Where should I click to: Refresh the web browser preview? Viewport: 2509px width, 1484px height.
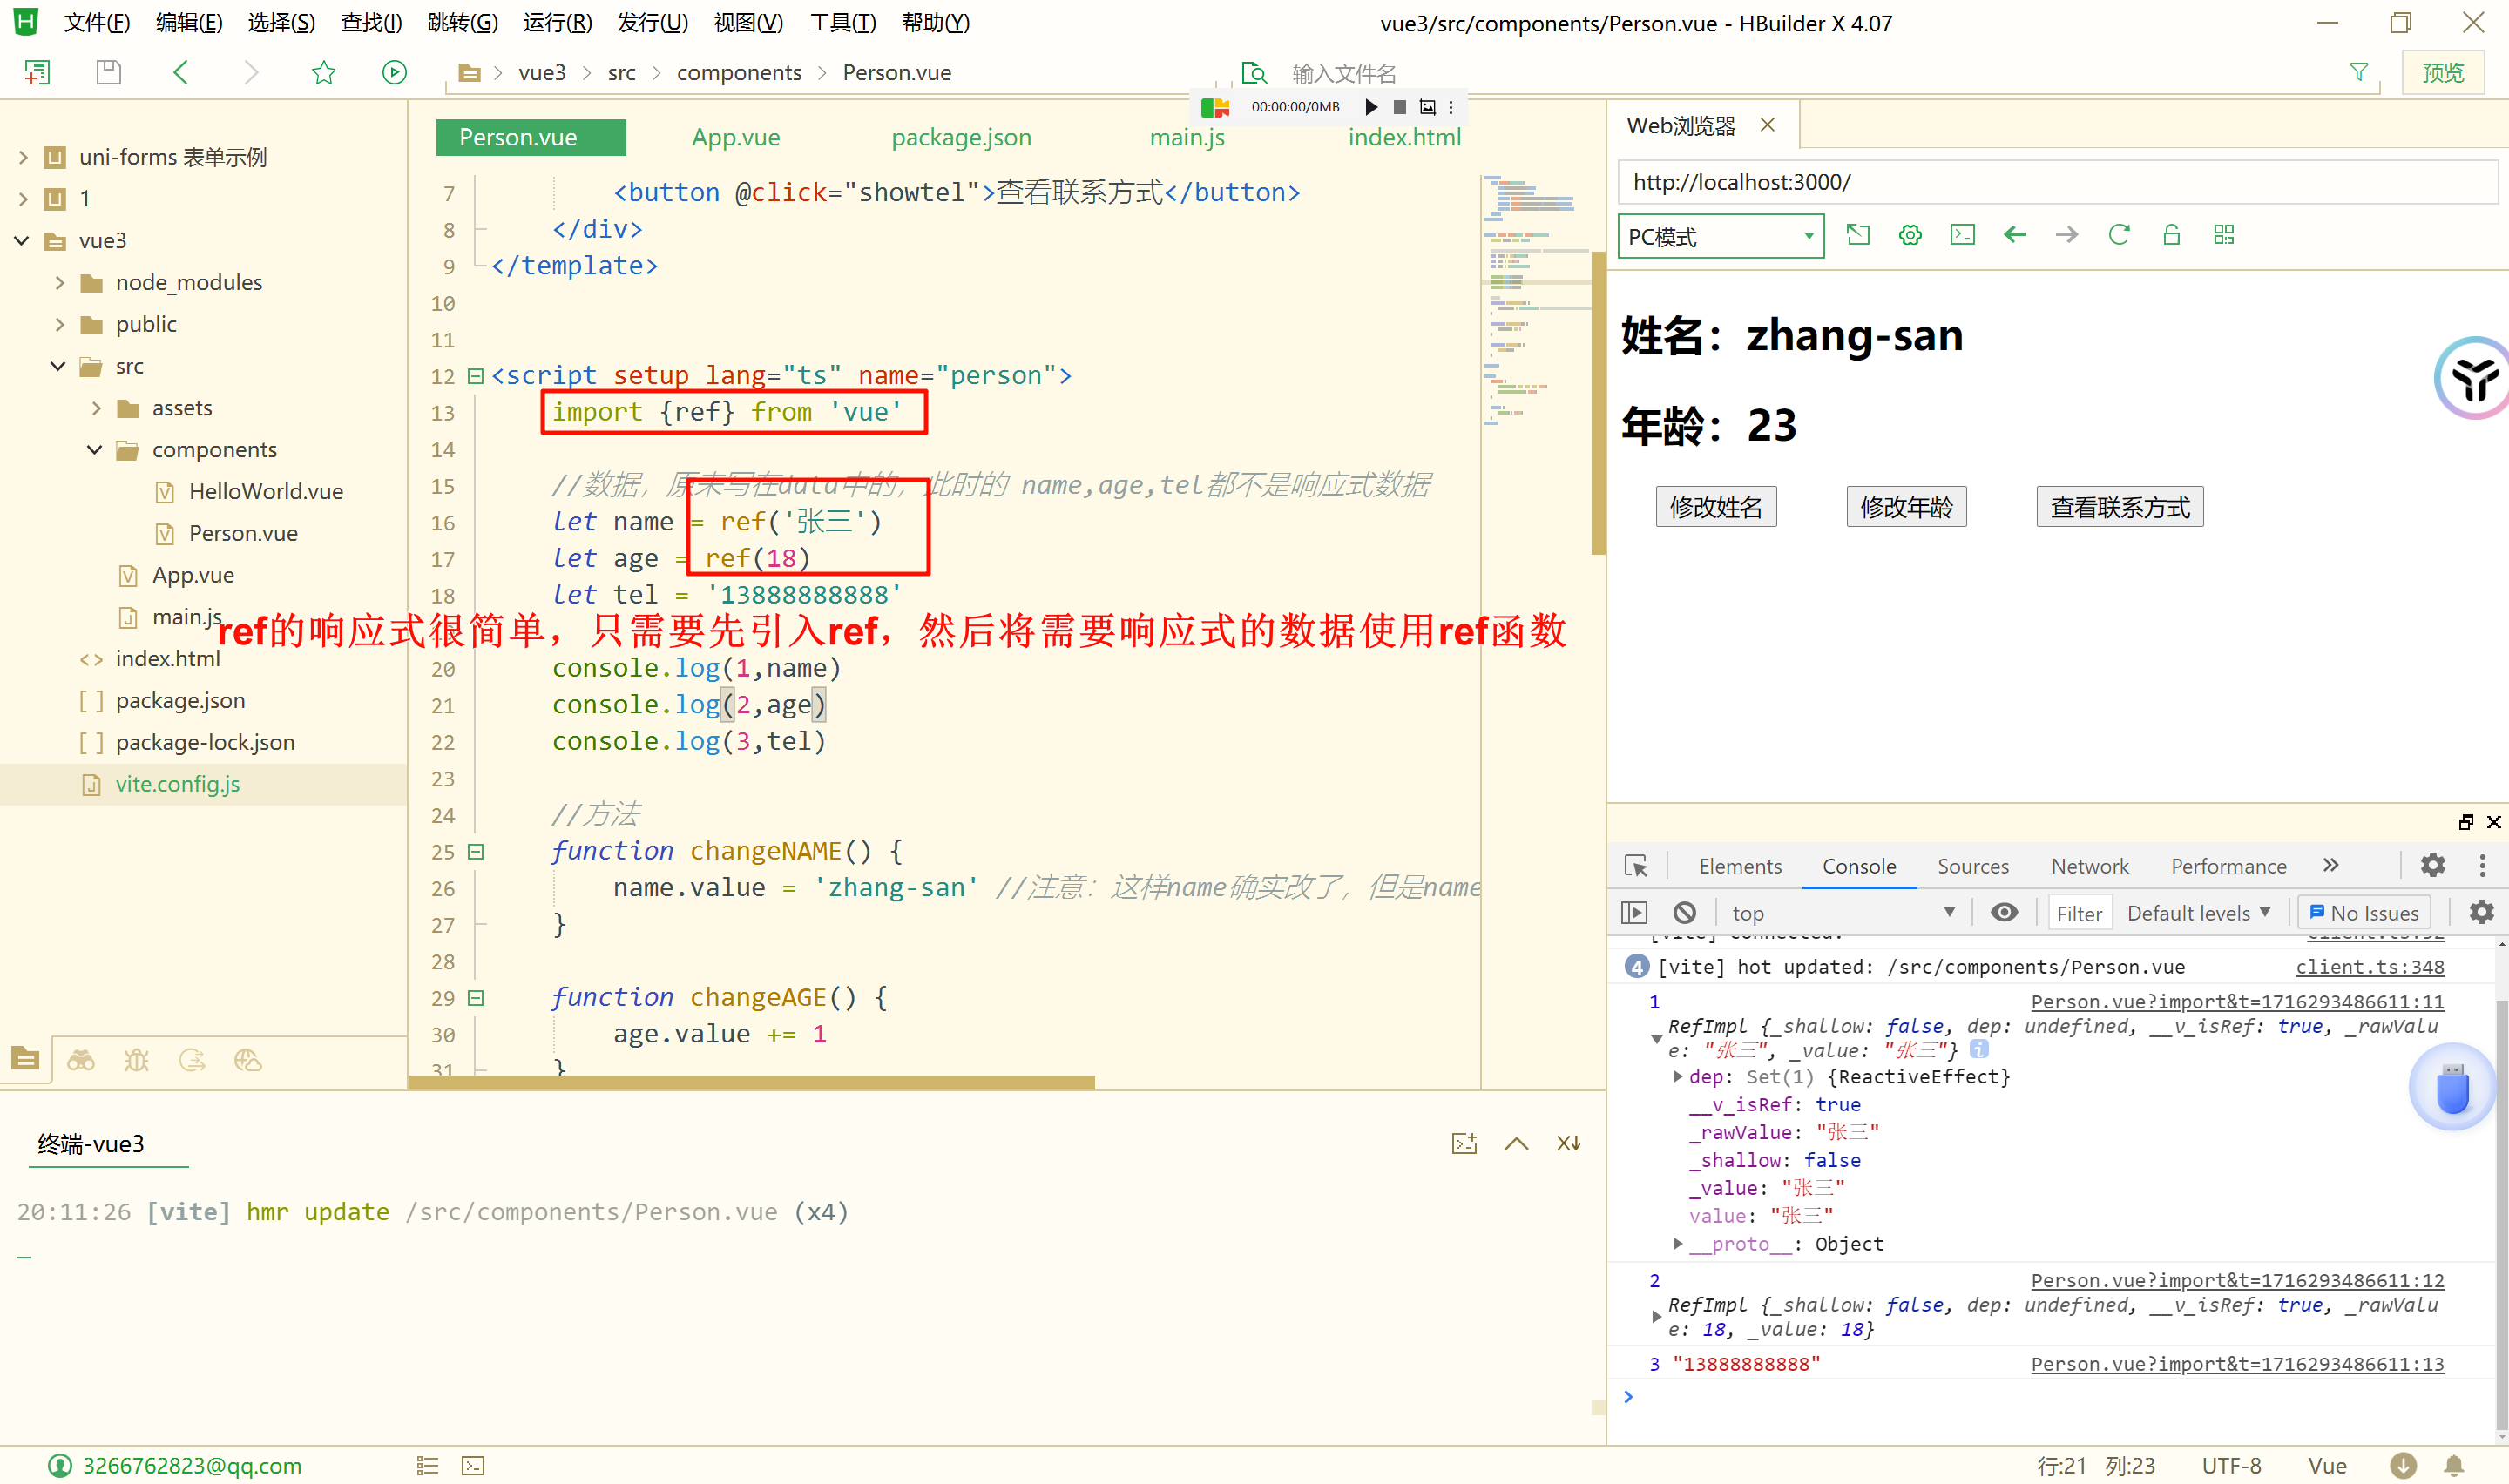[2118, 235]
